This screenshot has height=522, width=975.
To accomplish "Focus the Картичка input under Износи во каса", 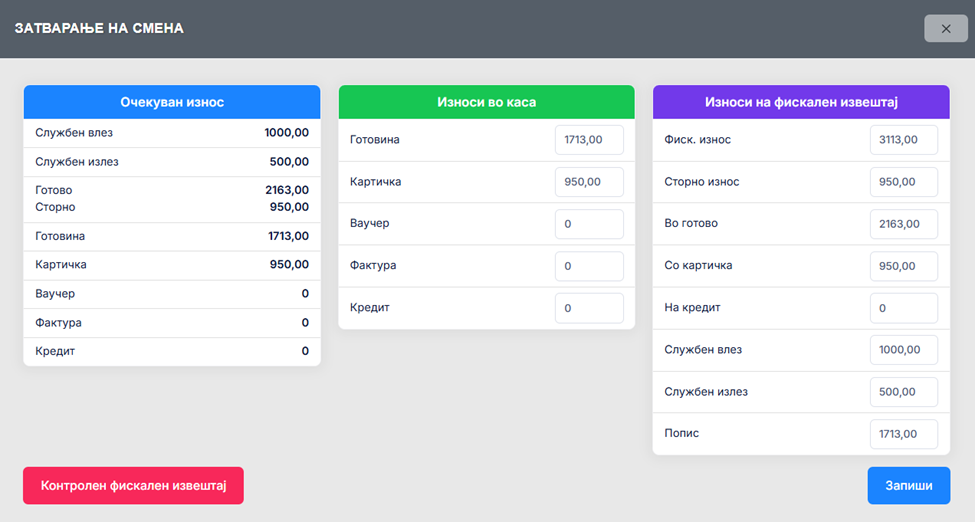I will point(589,182).
